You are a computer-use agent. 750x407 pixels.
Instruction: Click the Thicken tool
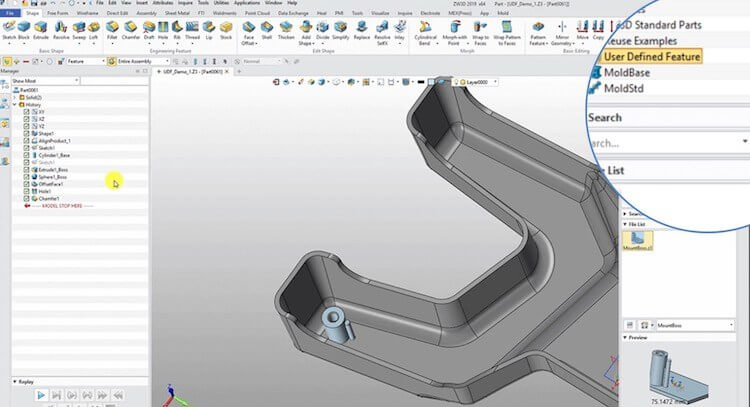[286, 31]
